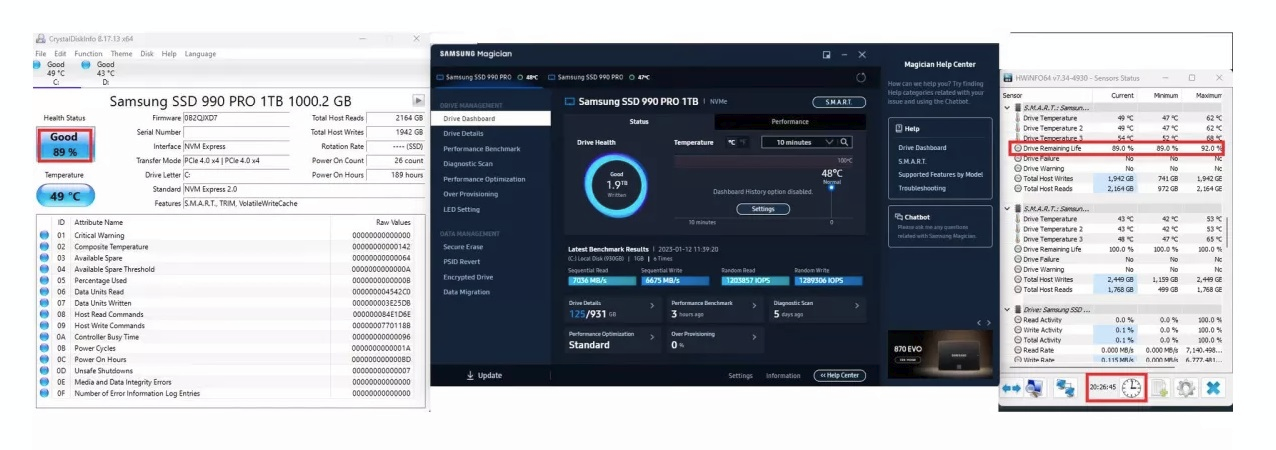Click the Critical Warning attribute status icon
This screenshot has width=1276, height=450.
point(44,235)
